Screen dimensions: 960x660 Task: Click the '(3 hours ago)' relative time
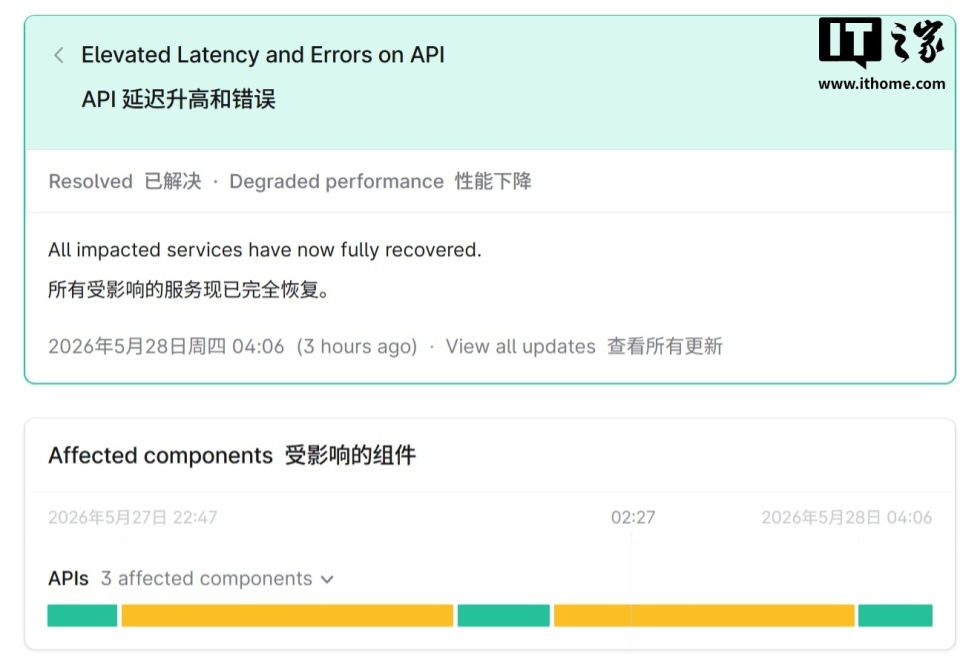click(357, 347)
